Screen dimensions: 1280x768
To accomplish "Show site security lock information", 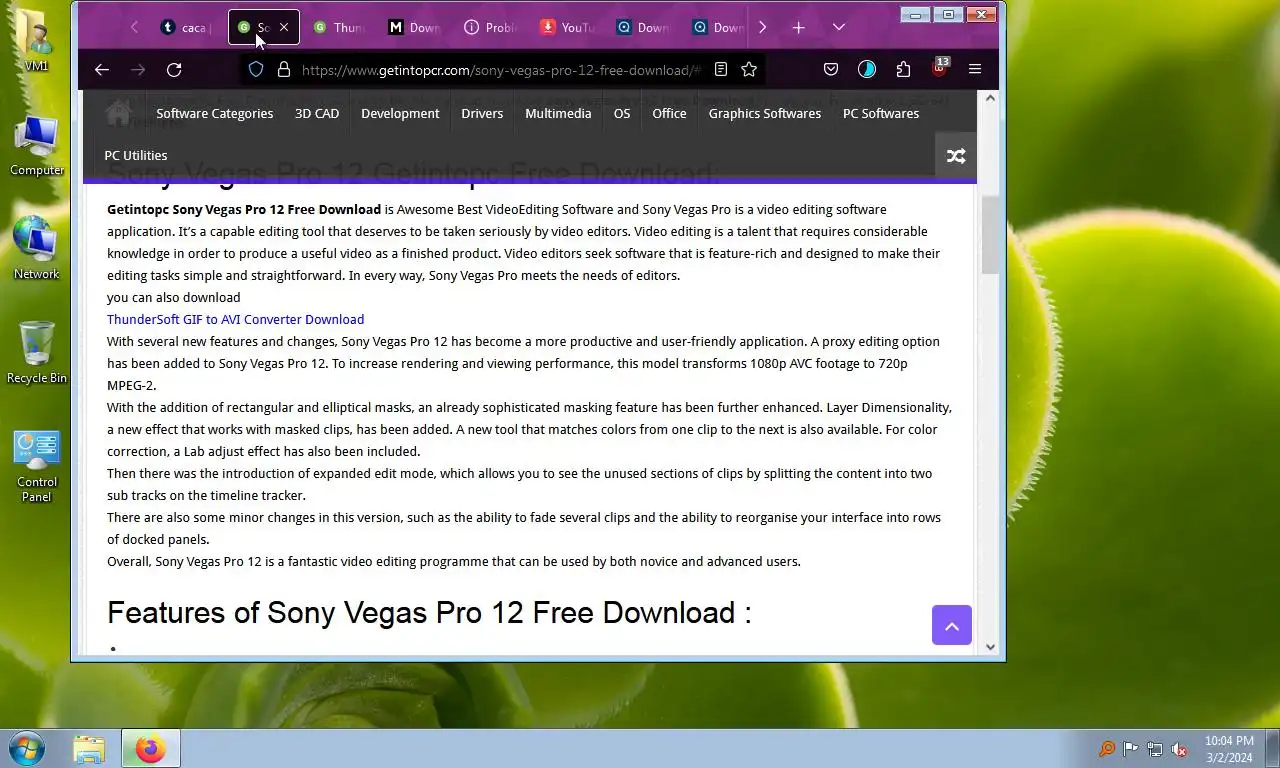I will pyautogui.click(x=284, y=69).
